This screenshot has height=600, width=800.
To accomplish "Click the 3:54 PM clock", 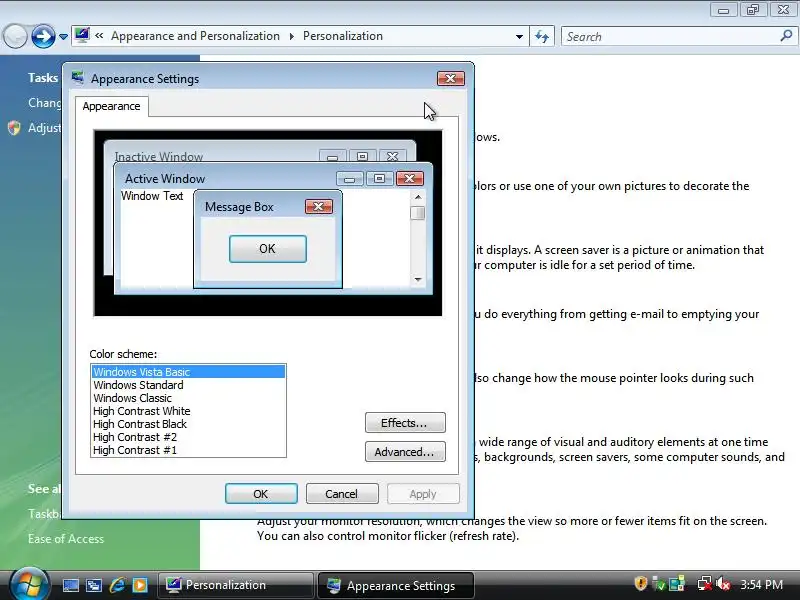I will pyautogui.click(x=761, y=584).
